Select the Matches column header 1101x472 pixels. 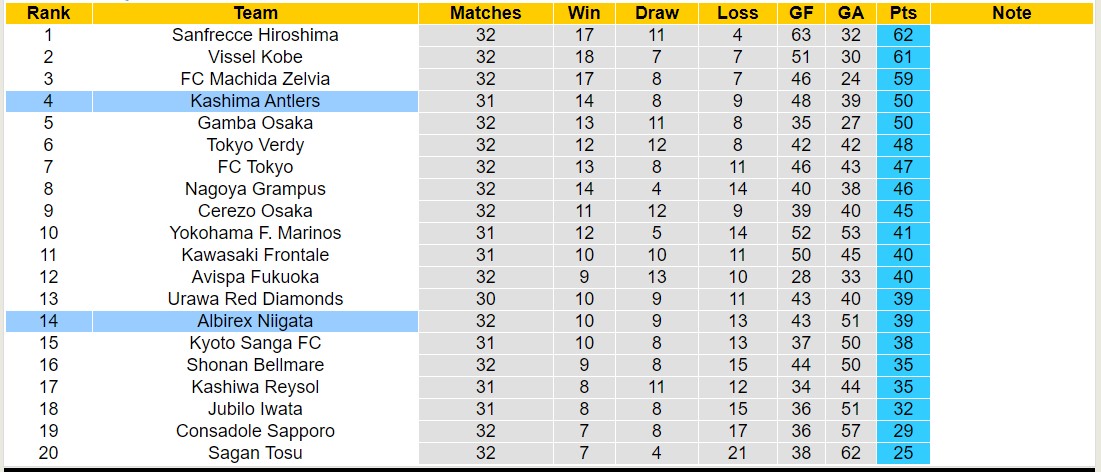click(x=485, y=13)
